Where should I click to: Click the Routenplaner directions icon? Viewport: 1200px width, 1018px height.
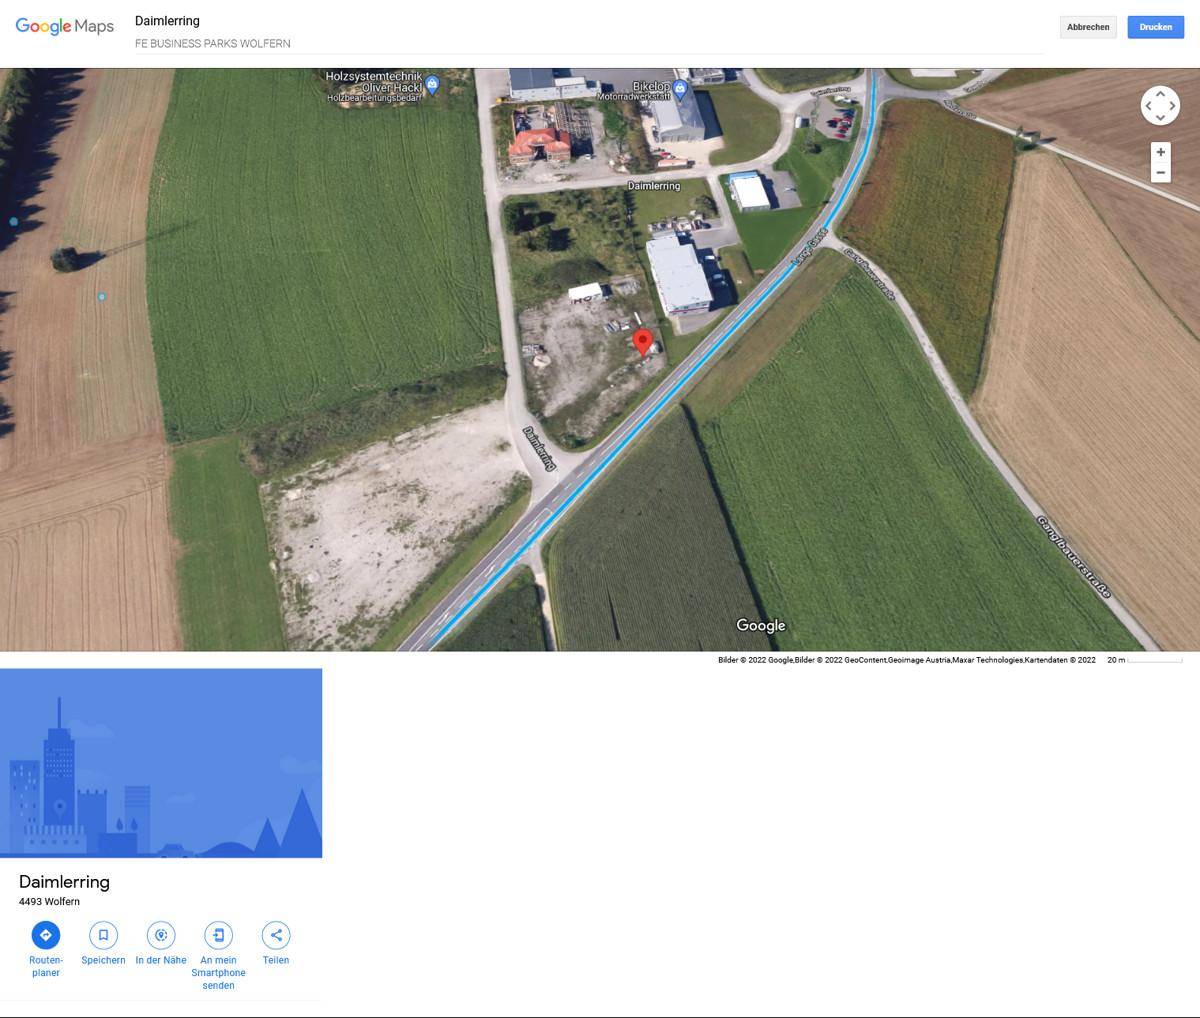click(x=45, y=935)
